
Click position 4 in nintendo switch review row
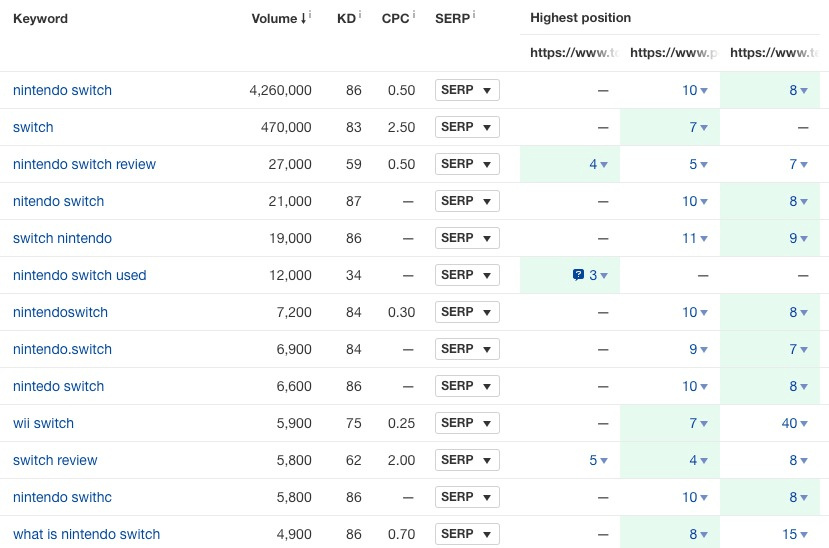(598, 164)
